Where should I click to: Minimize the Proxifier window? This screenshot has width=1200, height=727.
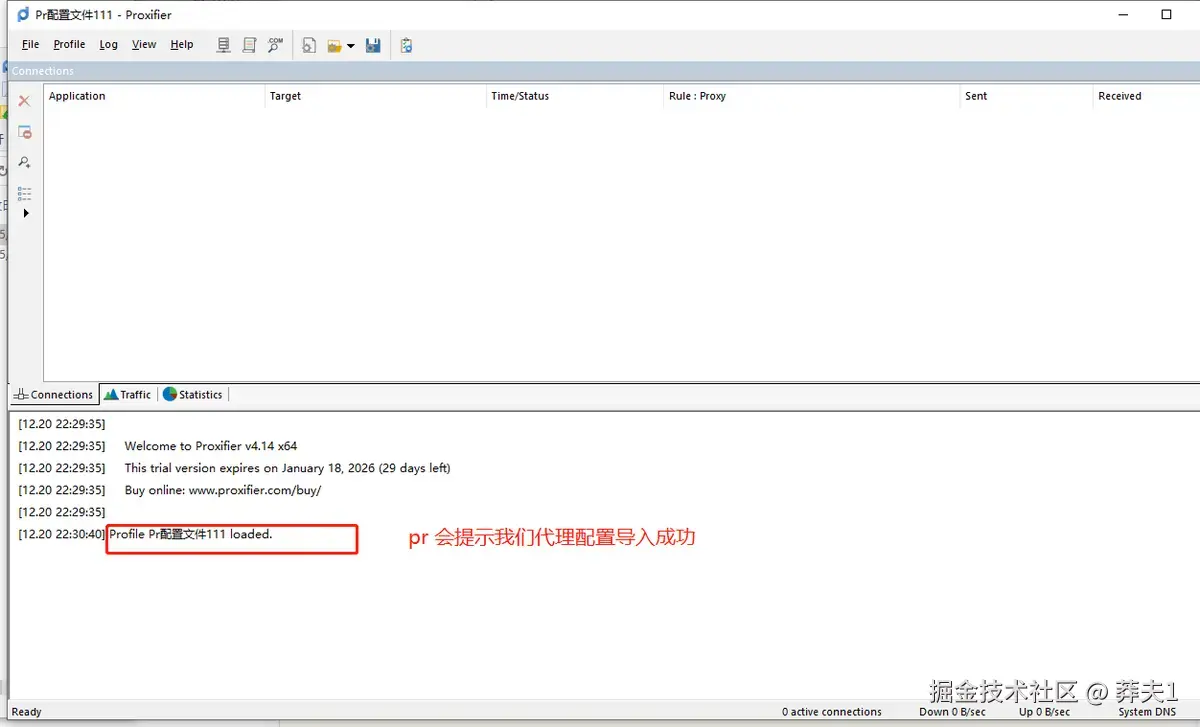[1121, 15]
